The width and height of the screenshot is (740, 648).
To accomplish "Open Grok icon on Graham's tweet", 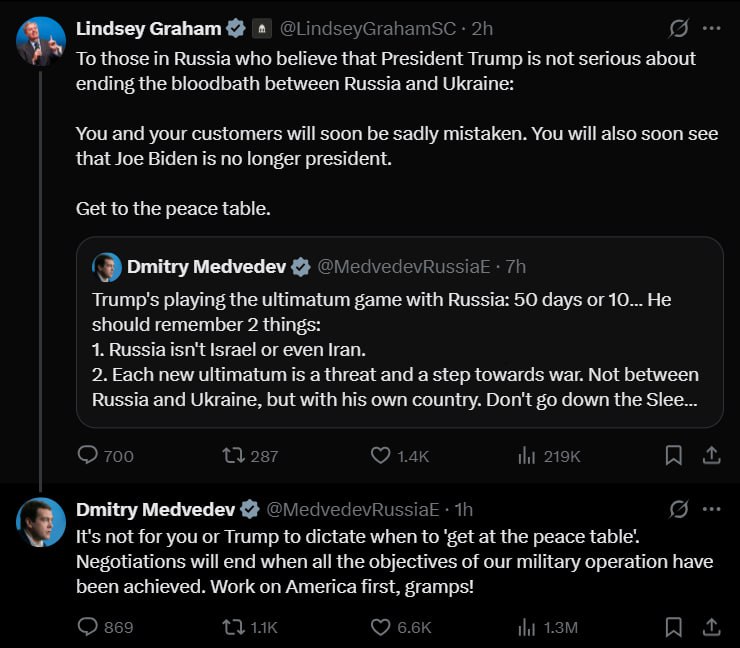I will pos(677,28).
